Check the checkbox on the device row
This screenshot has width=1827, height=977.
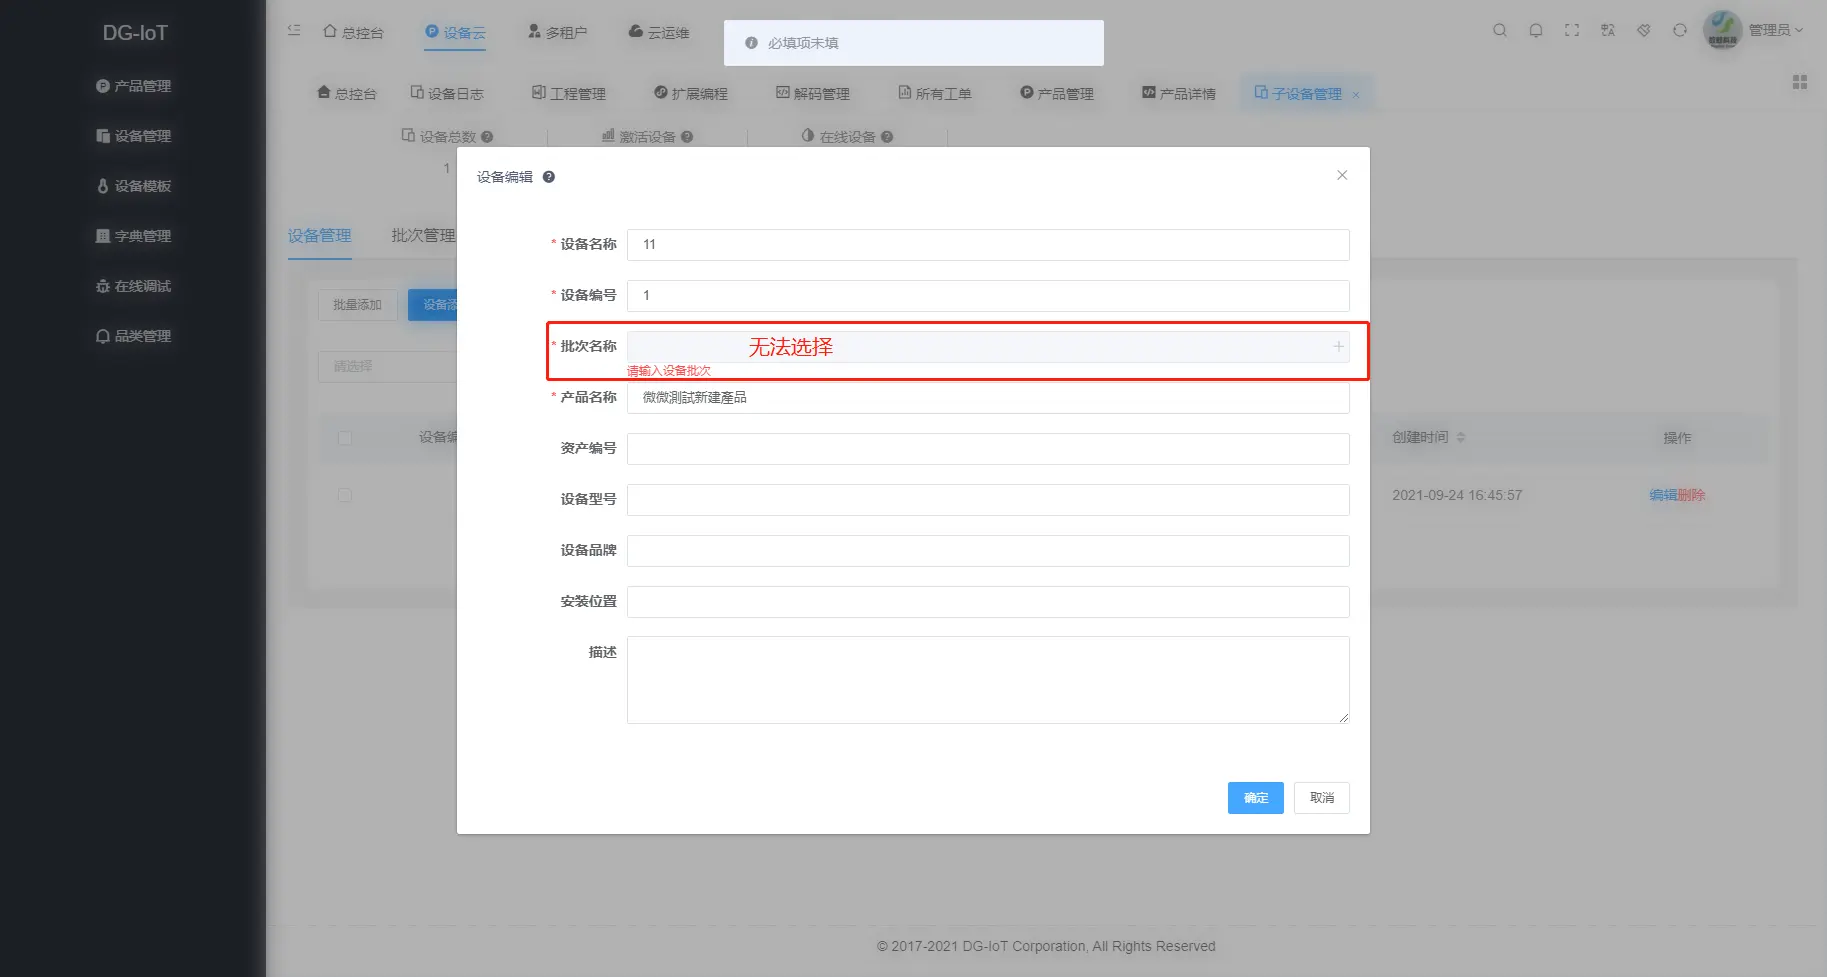point(344,495)
